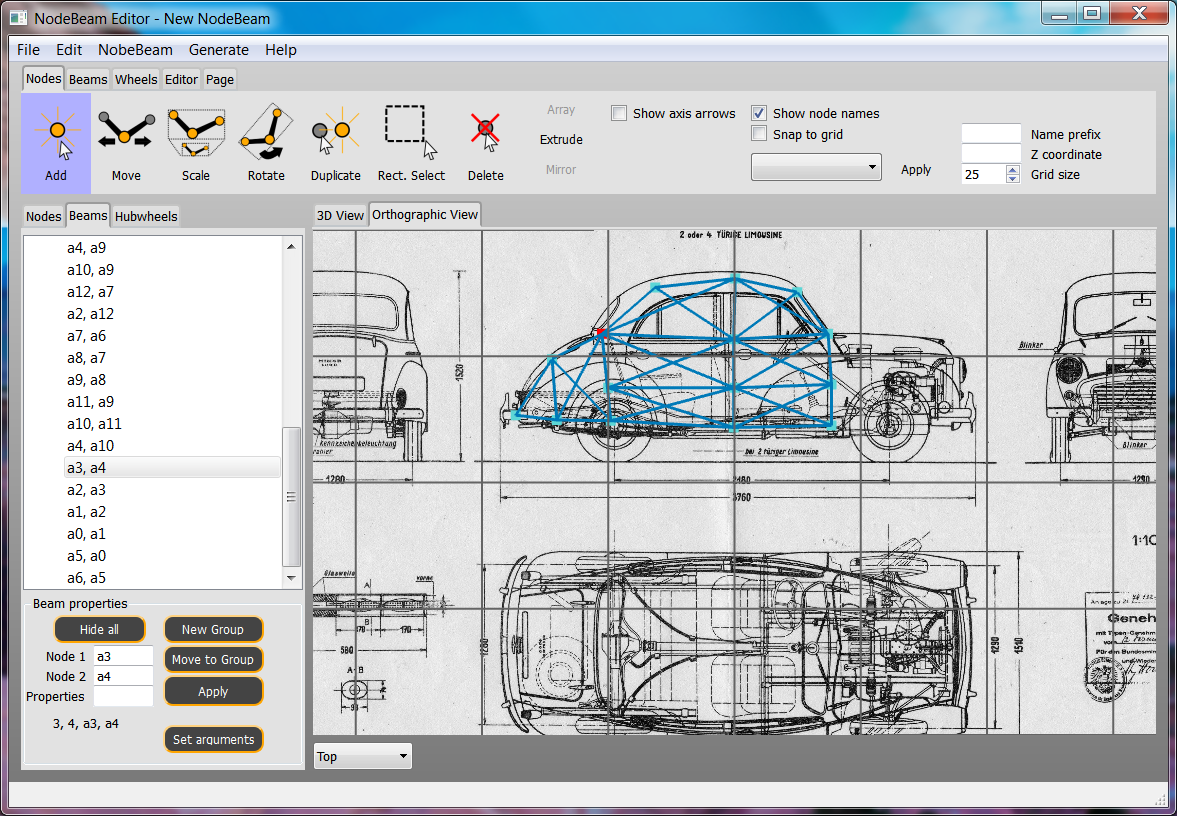Open the Help menu
Screen dimensions: 1177x816
(x=281, y=50)
